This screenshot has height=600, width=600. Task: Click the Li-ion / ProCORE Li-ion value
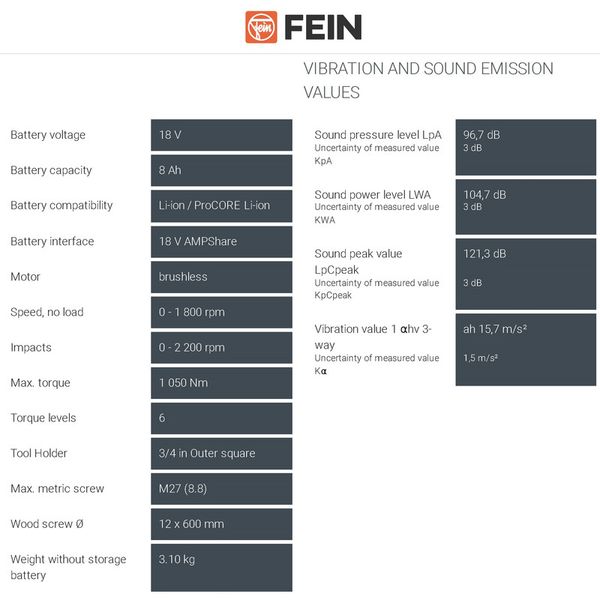click(214, 206)
